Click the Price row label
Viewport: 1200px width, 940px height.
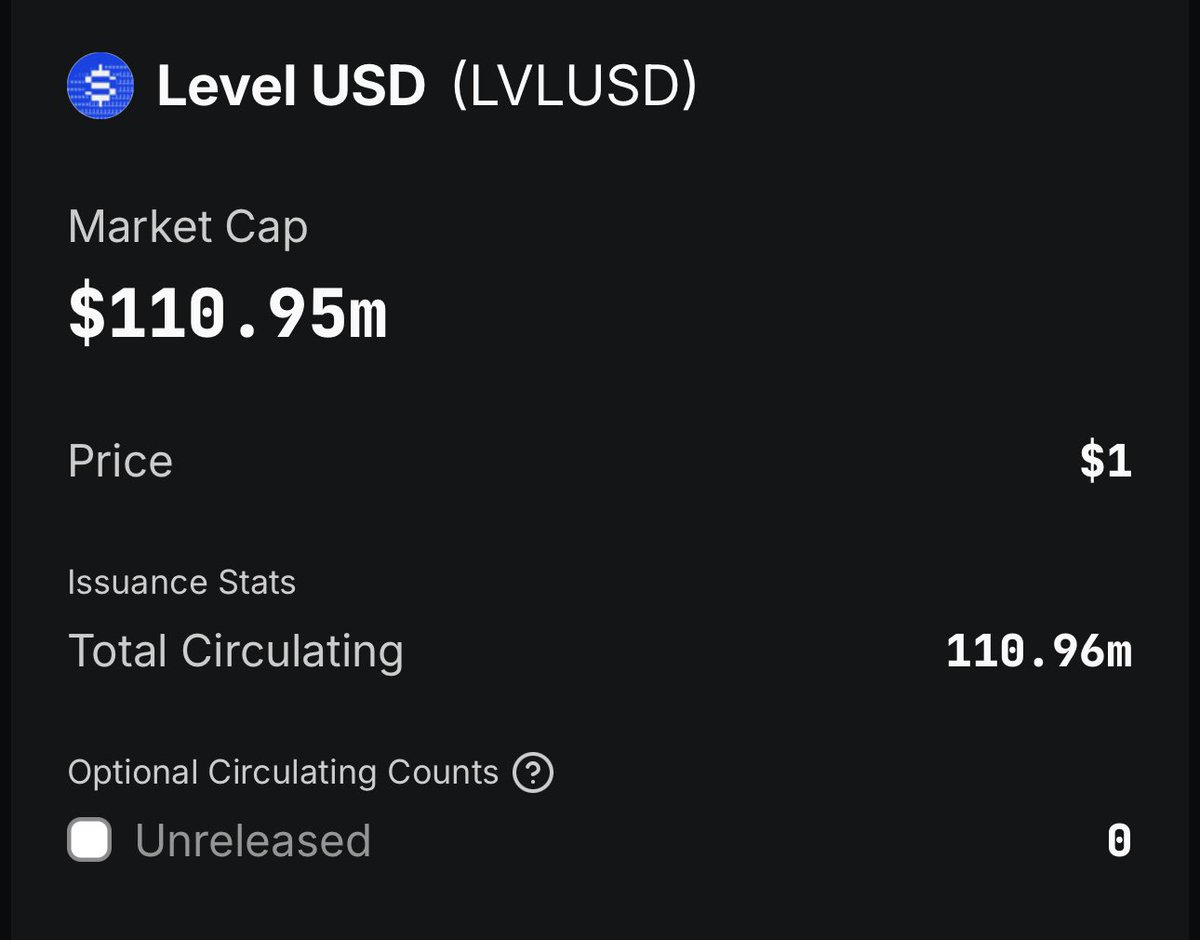click(x=120, y=462)
